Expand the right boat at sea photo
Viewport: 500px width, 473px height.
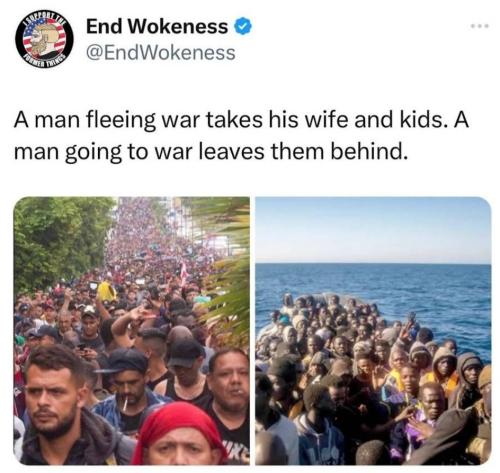coord(373,330)
